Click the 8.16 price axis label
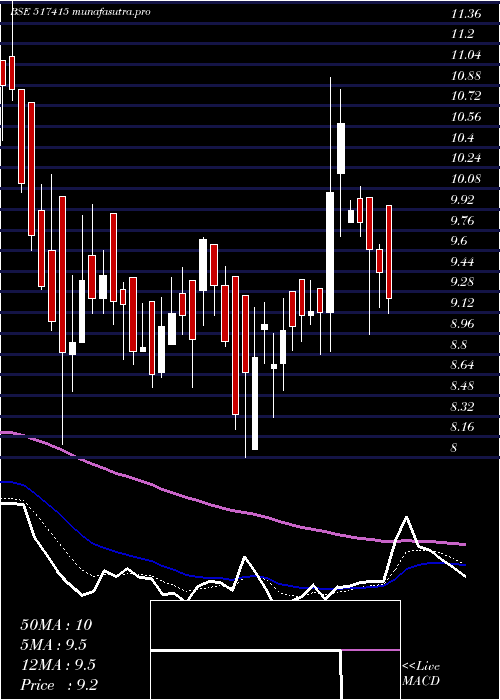The width and height of the screenshot is (500, 700). point(462,428)
